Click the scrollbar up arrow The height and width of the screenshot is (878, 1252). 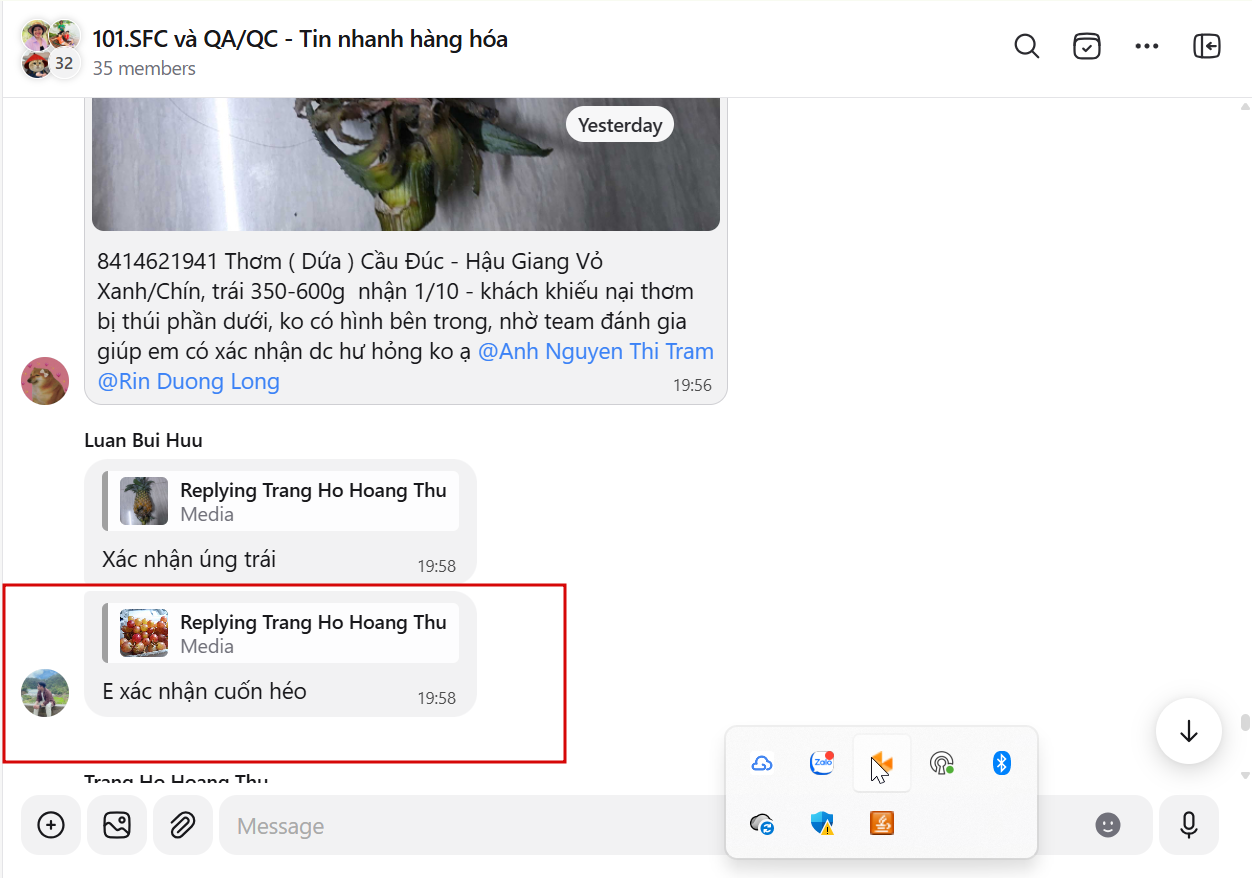tap(1245, 106)
